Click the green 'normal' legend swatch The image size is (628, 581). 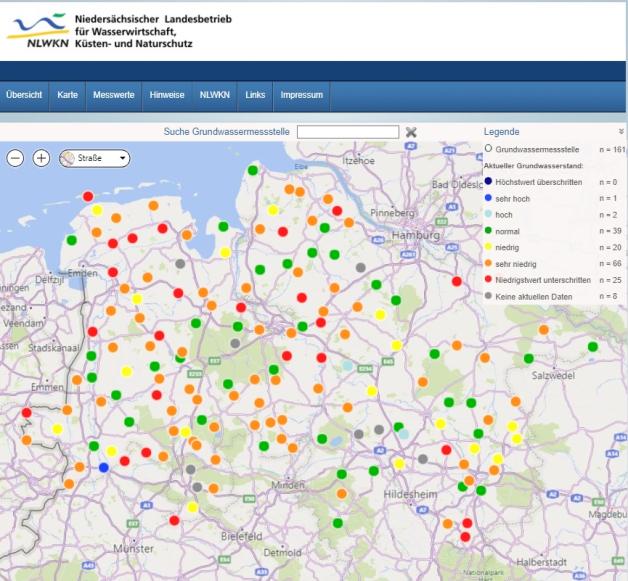488,231
